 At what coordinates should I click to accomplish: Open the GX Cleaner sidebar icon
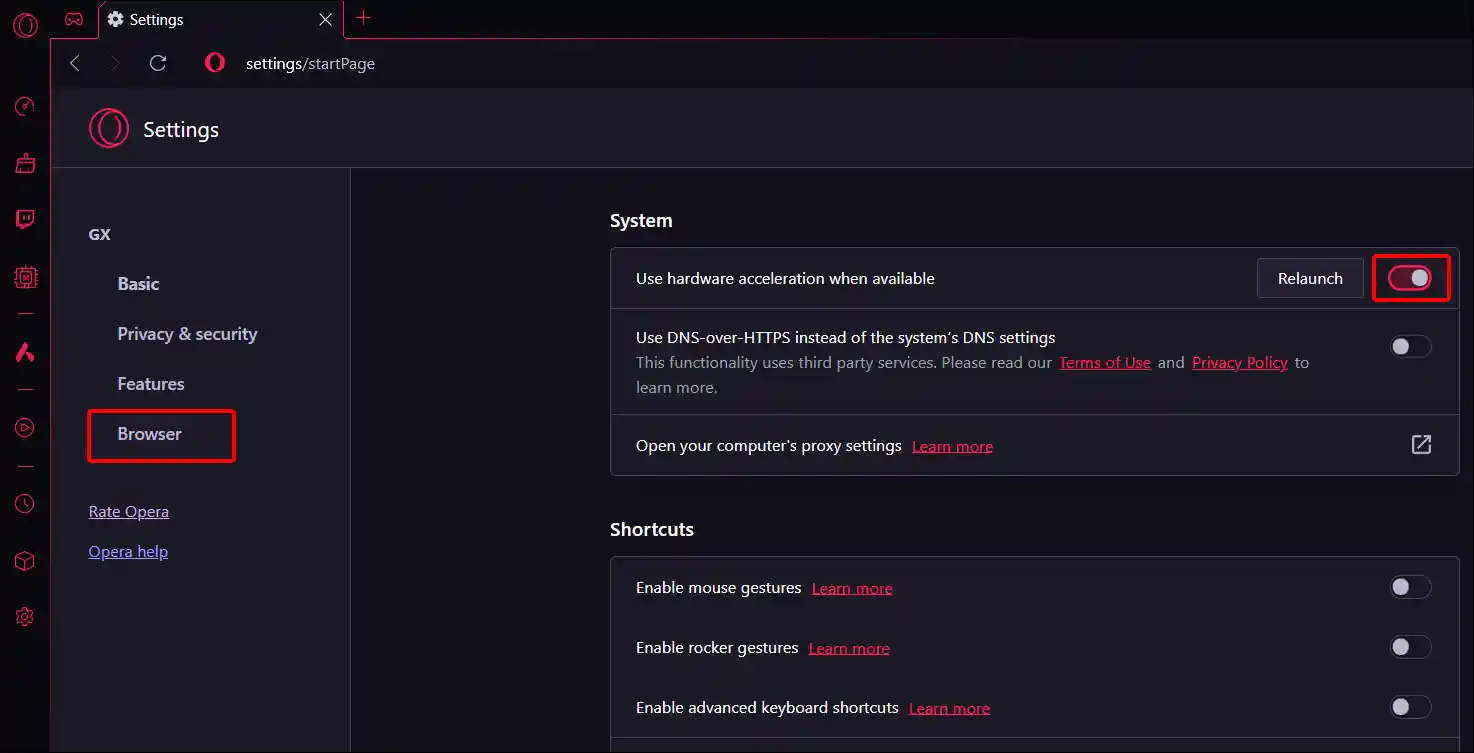point(25,163)
